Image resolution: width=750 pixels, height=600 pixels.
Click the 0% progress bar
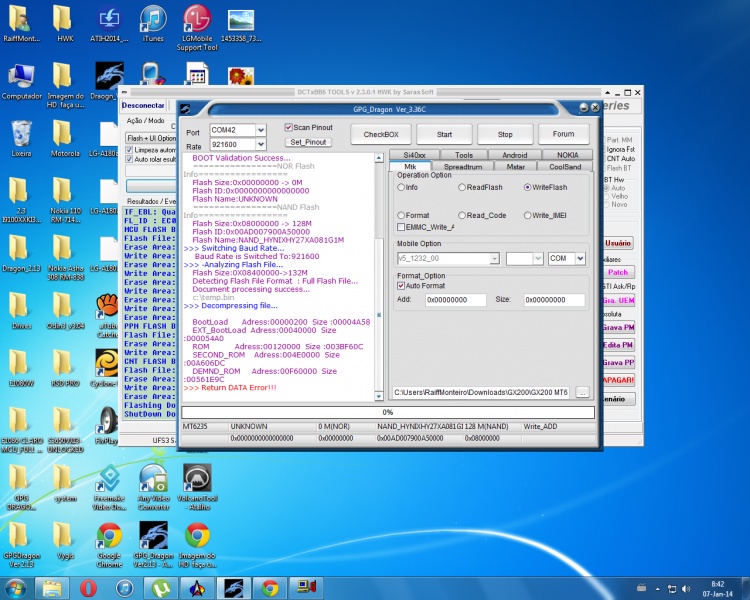click(x=388, y=412)
